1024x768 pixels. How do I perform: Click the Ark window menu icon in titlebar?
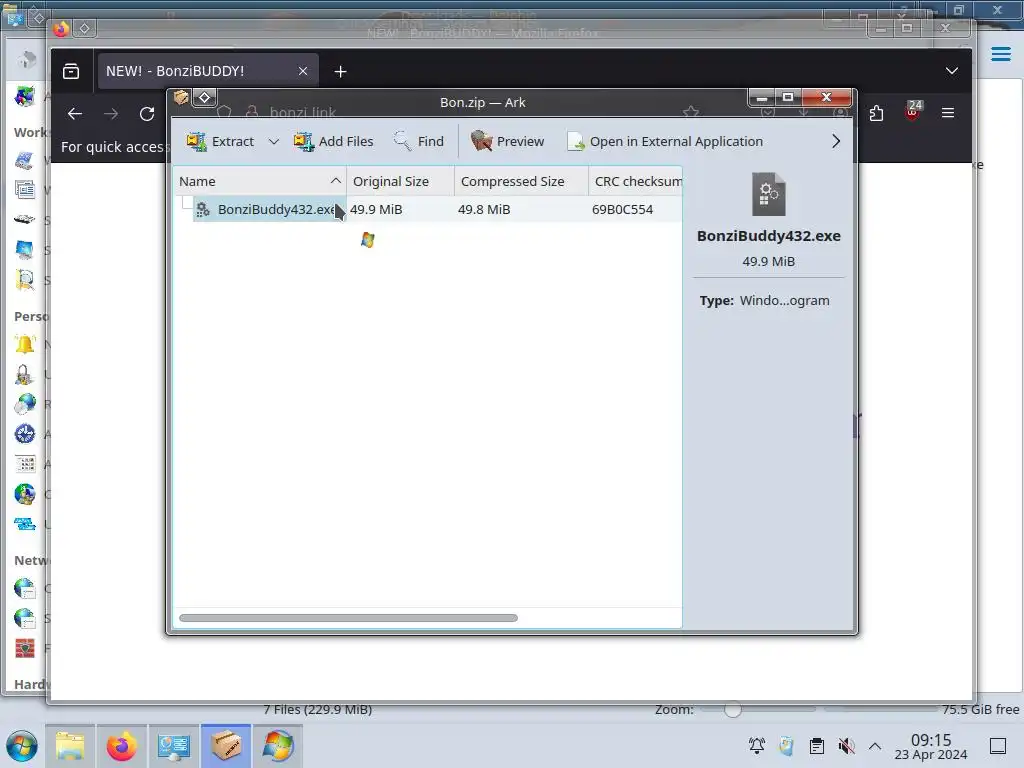coord(182,98)
